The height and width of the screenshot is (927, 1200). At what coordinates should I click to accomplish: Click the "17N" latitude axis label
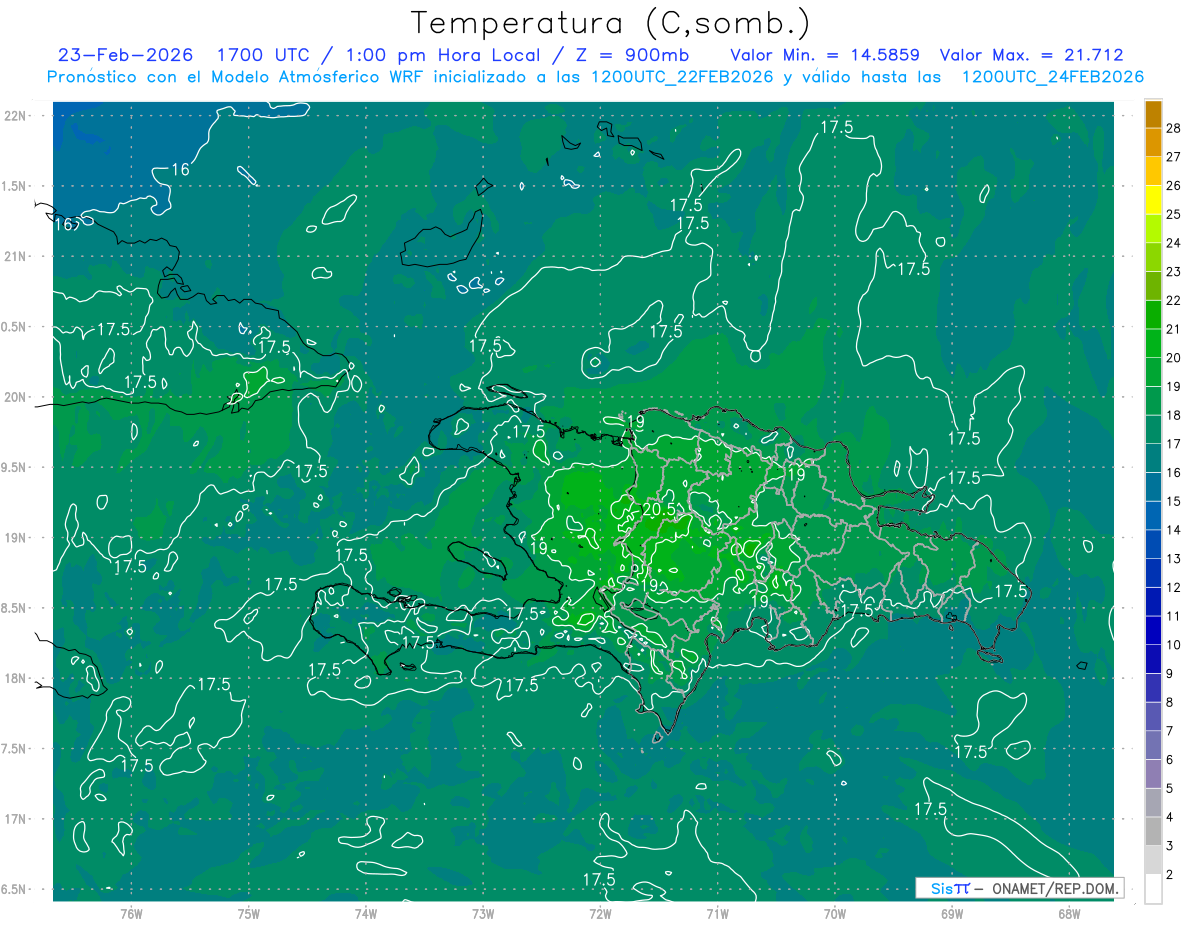click(x=16, y=819)
